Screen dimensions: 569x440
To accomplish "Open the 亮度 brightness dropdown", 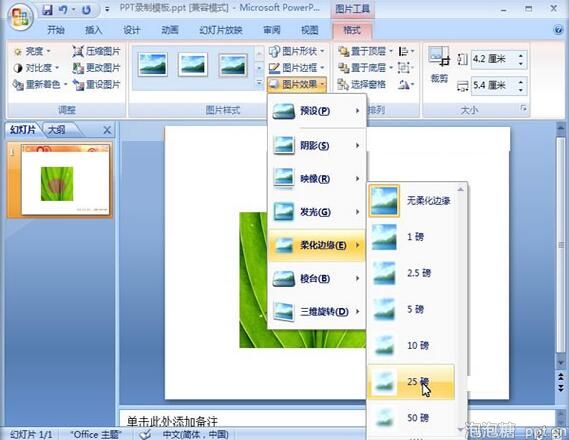I will (33, 51).
